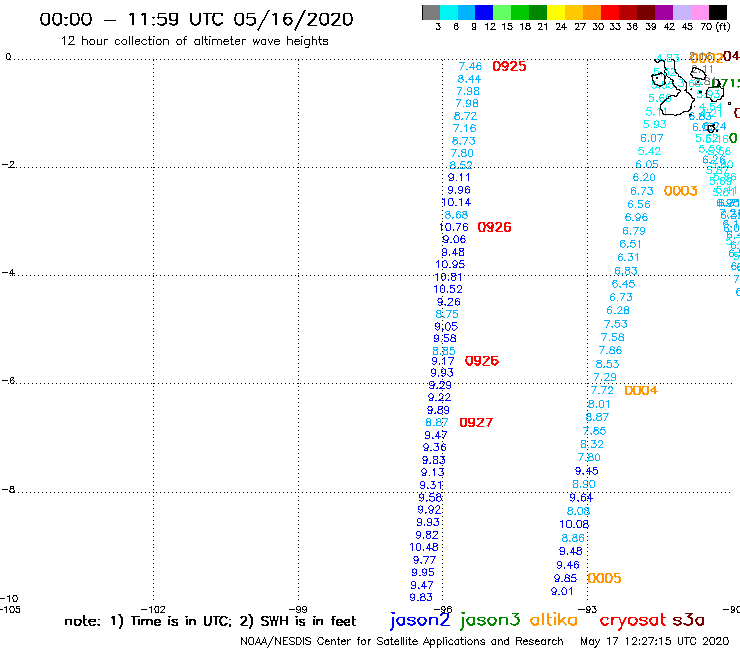Click the wave height value 9.85
Image resolution: width=740 pixels, height=650 pixels.
(565, 579)
